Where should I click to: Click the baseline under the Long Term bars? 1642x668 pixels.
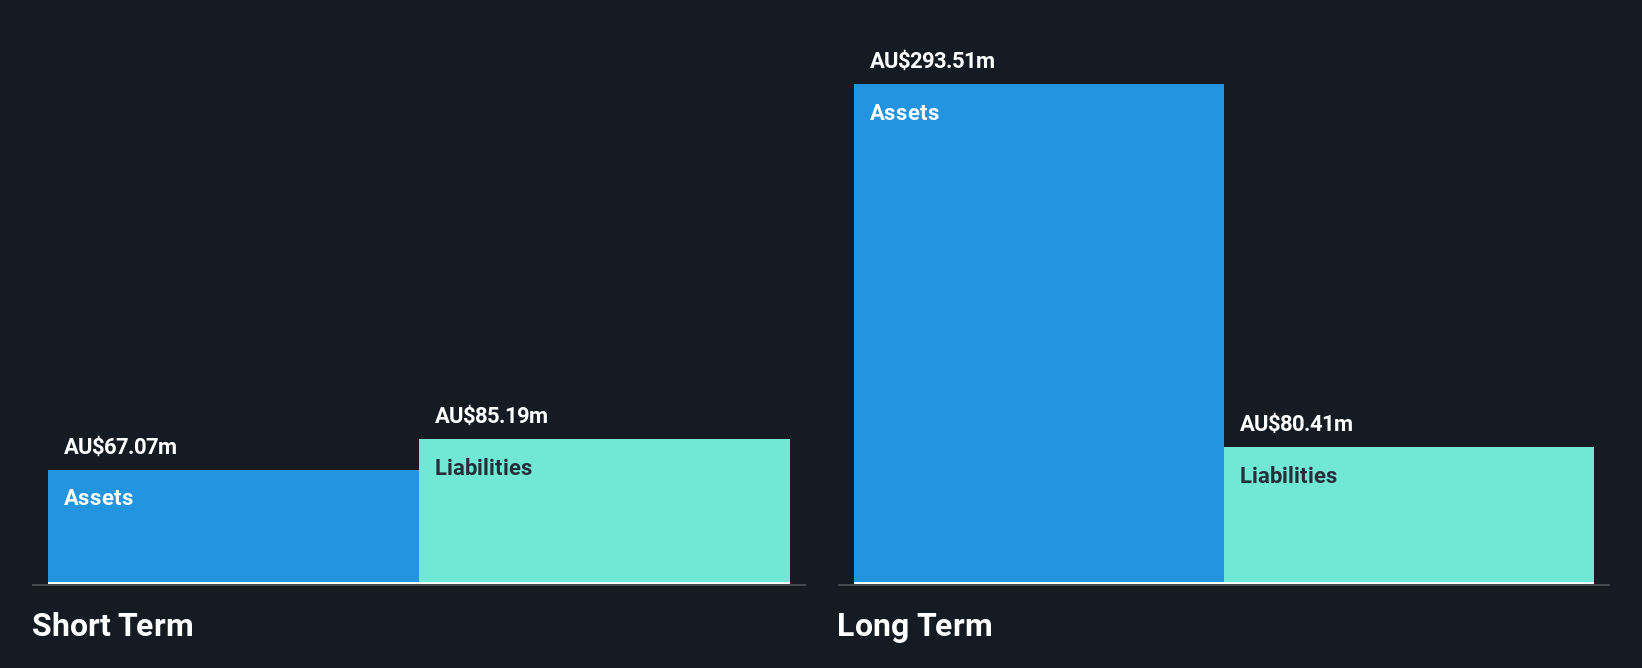[x=1224, y=585]
